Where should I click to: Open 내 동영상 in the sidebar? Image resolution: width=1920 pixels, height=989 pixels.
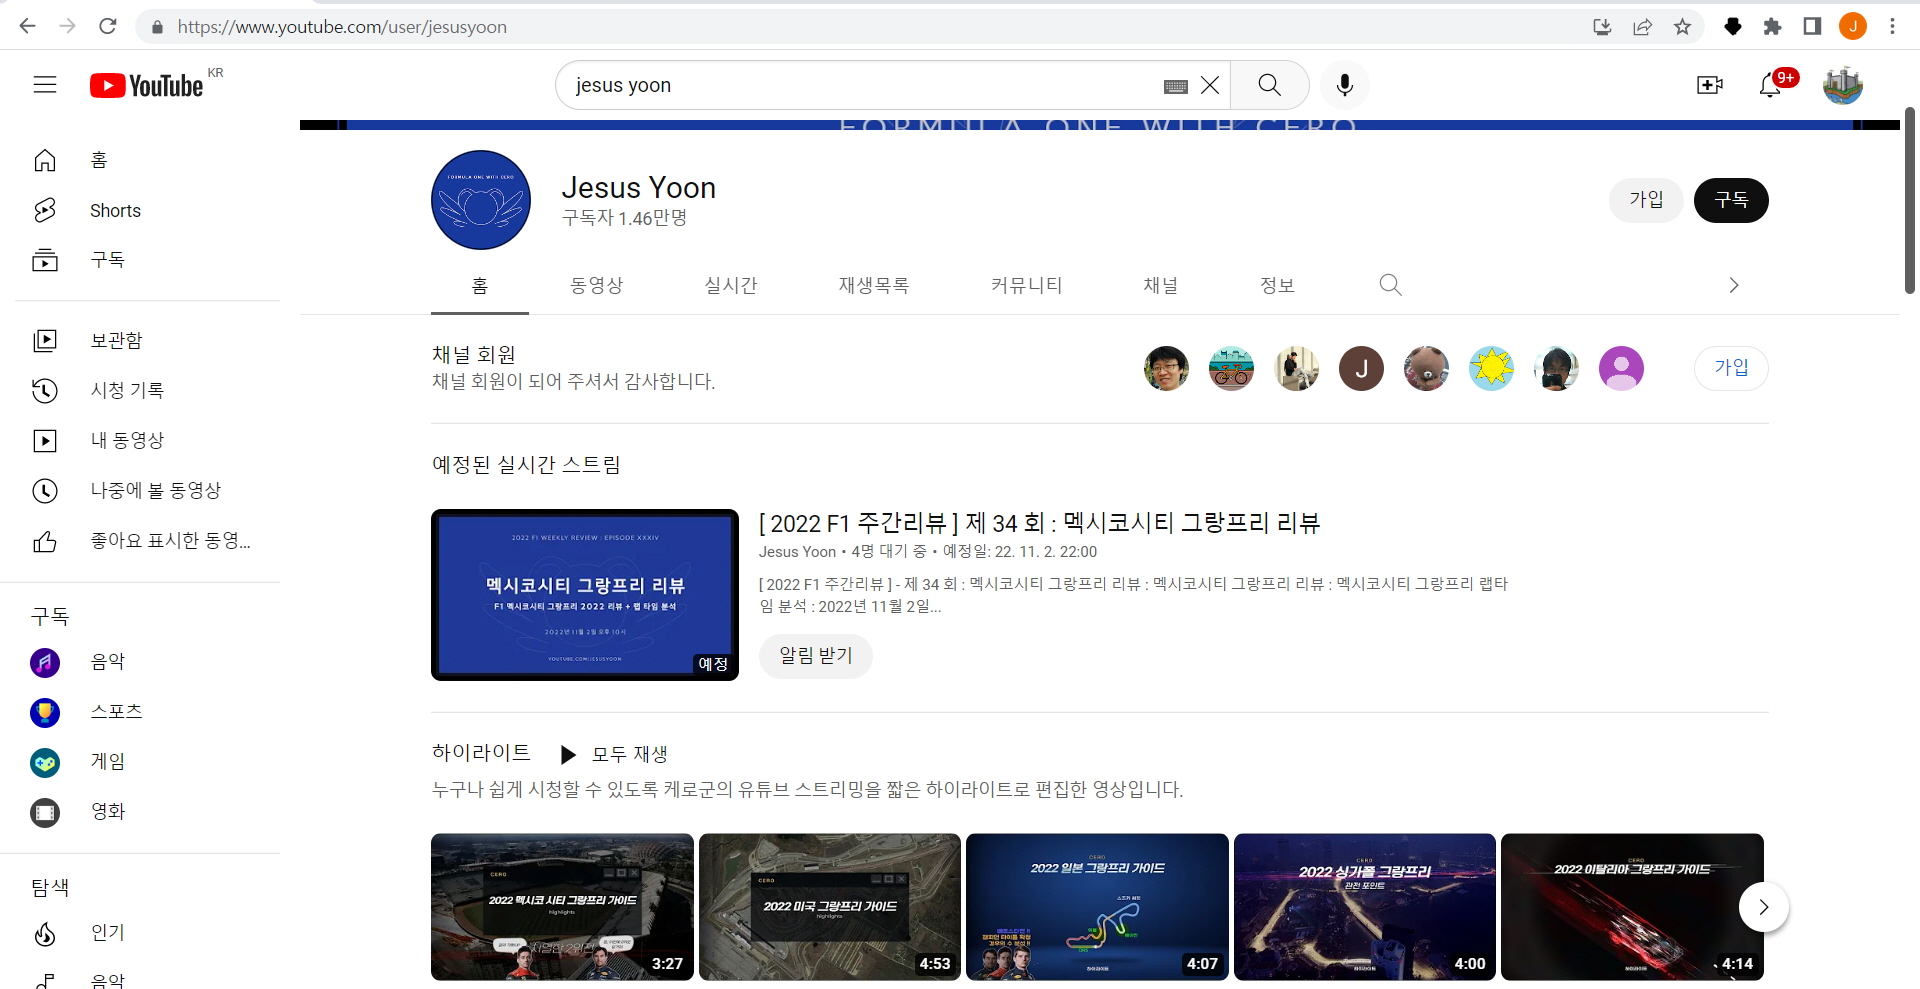point(140,440)
